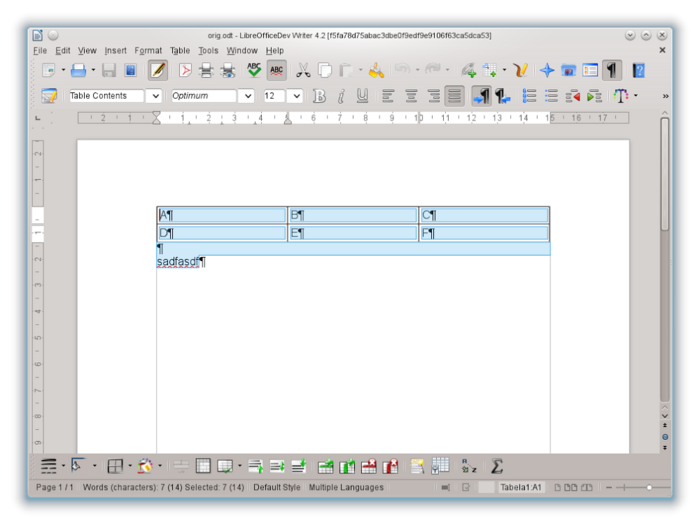This screenshot has width=700, height=525.
Task: Open the Borders dropdown arrow
Action: [x=130, y=467]
